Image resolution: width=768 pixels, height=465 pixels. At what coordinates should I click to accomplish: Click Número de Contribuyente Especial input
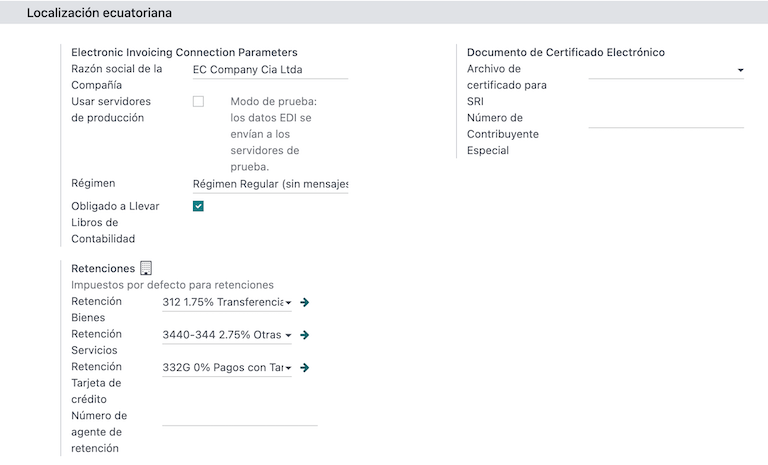coord(665,119)
